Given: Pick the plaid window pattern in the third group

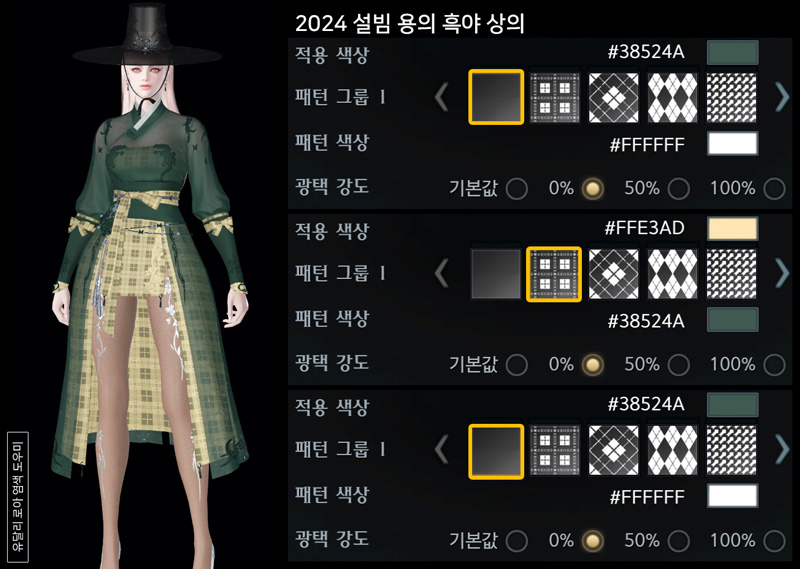Looking at the screenshot, I should pos(555,451).
